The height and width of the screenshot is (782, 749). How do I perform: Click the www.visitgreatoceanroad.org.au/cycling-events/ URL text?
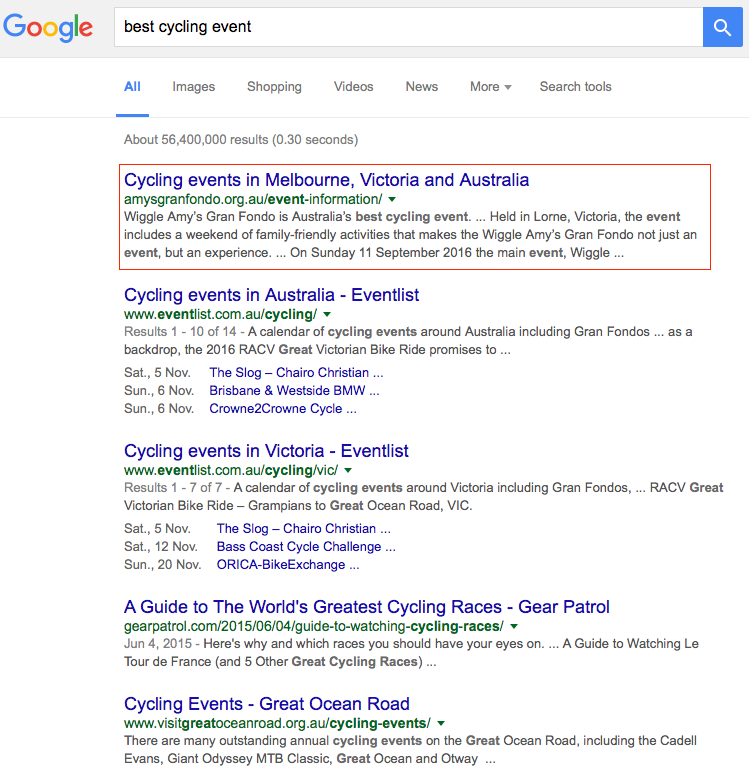tap(277, 724)
